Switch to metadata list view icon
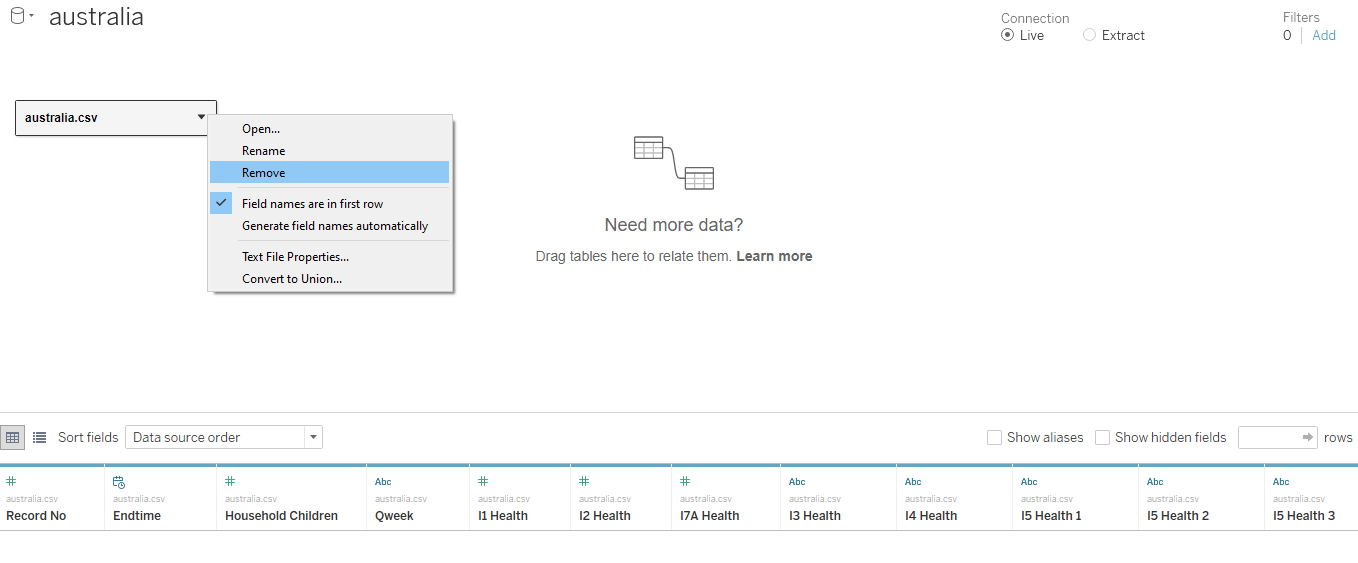Screen dimensions: 1358x563 coord(40,437)
